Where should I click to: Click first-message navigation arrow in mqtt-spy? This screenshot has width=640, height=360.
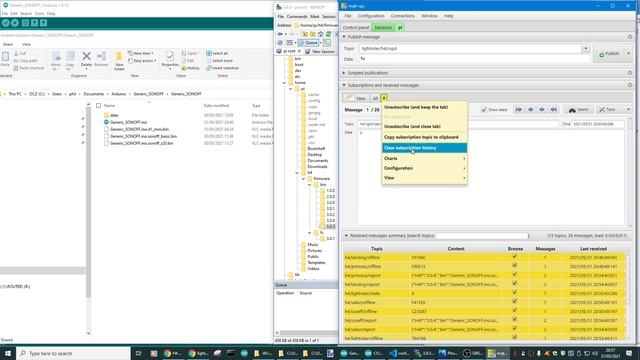point(518,109)
